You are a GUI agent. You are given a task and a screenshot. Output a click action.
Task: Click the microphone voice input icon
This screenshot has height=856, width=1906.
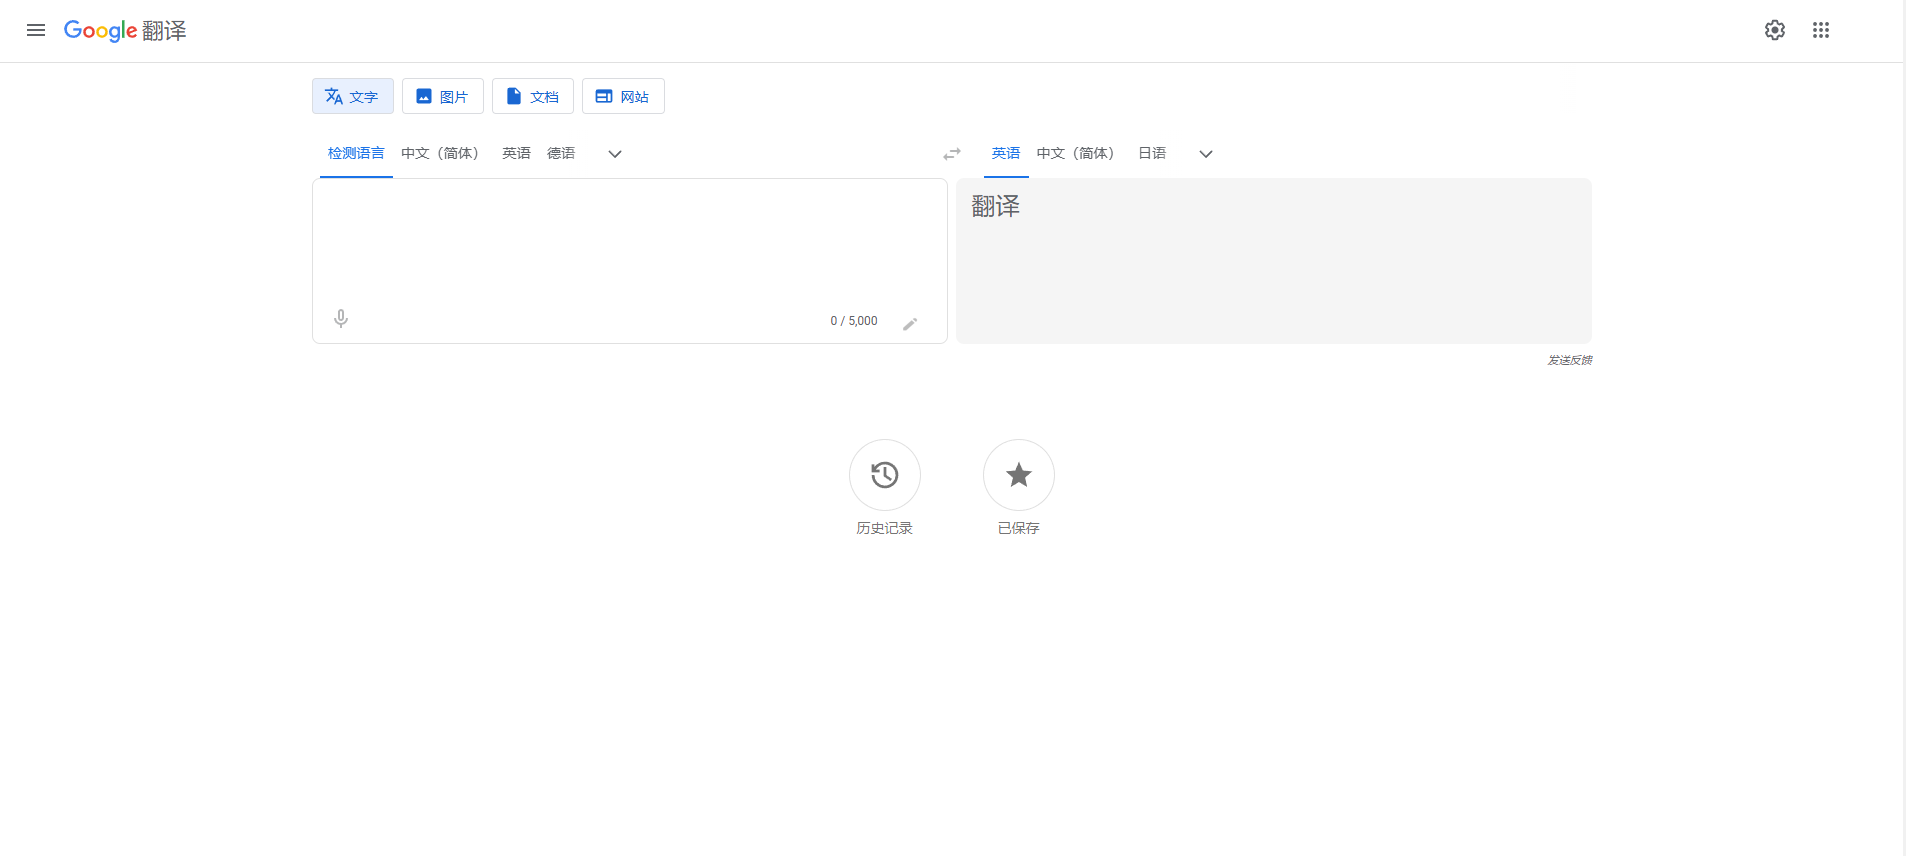[x=341, y=319]
